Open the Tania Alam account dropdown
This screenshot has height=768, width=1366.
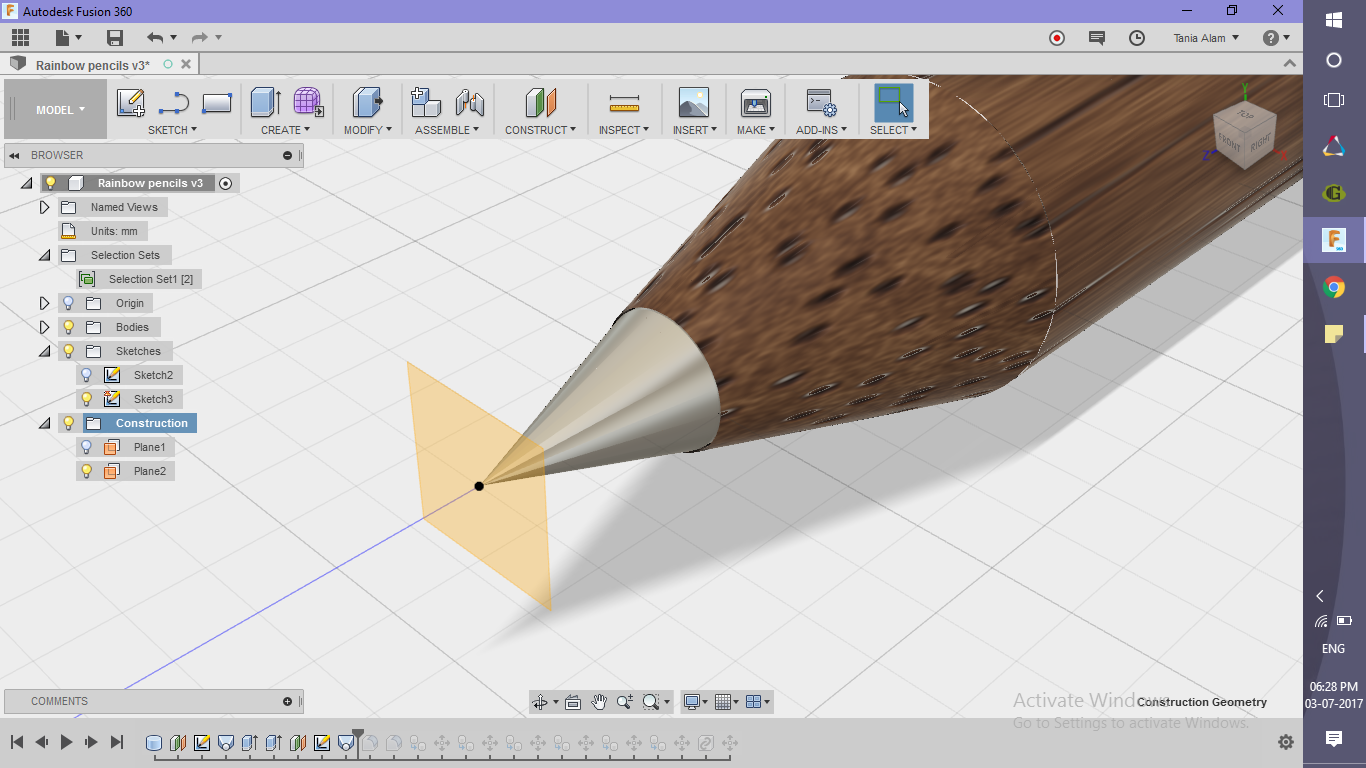[x=1206, y=38]
